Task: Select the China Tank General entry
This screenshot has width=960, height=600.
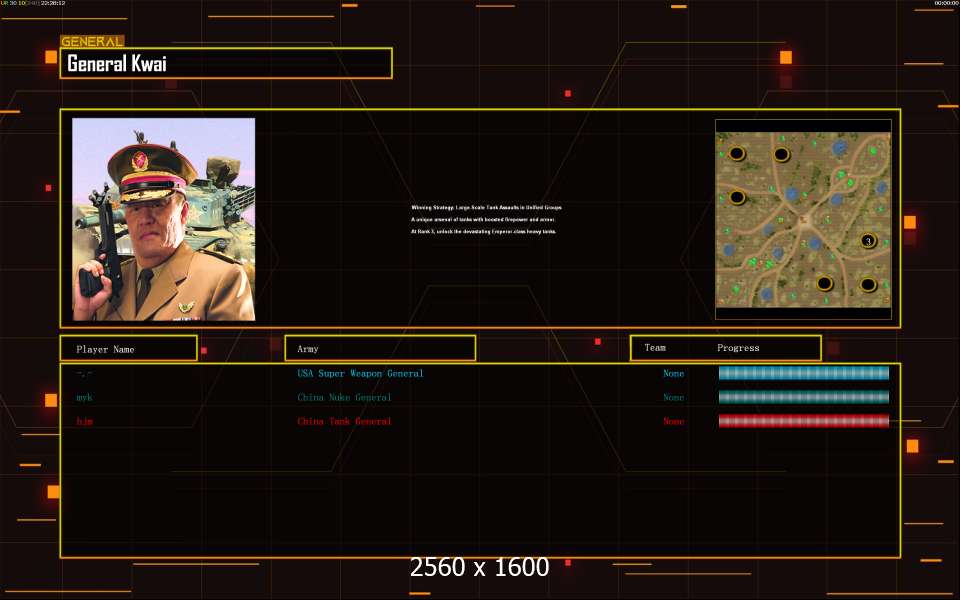Action: tap(344, 421)
